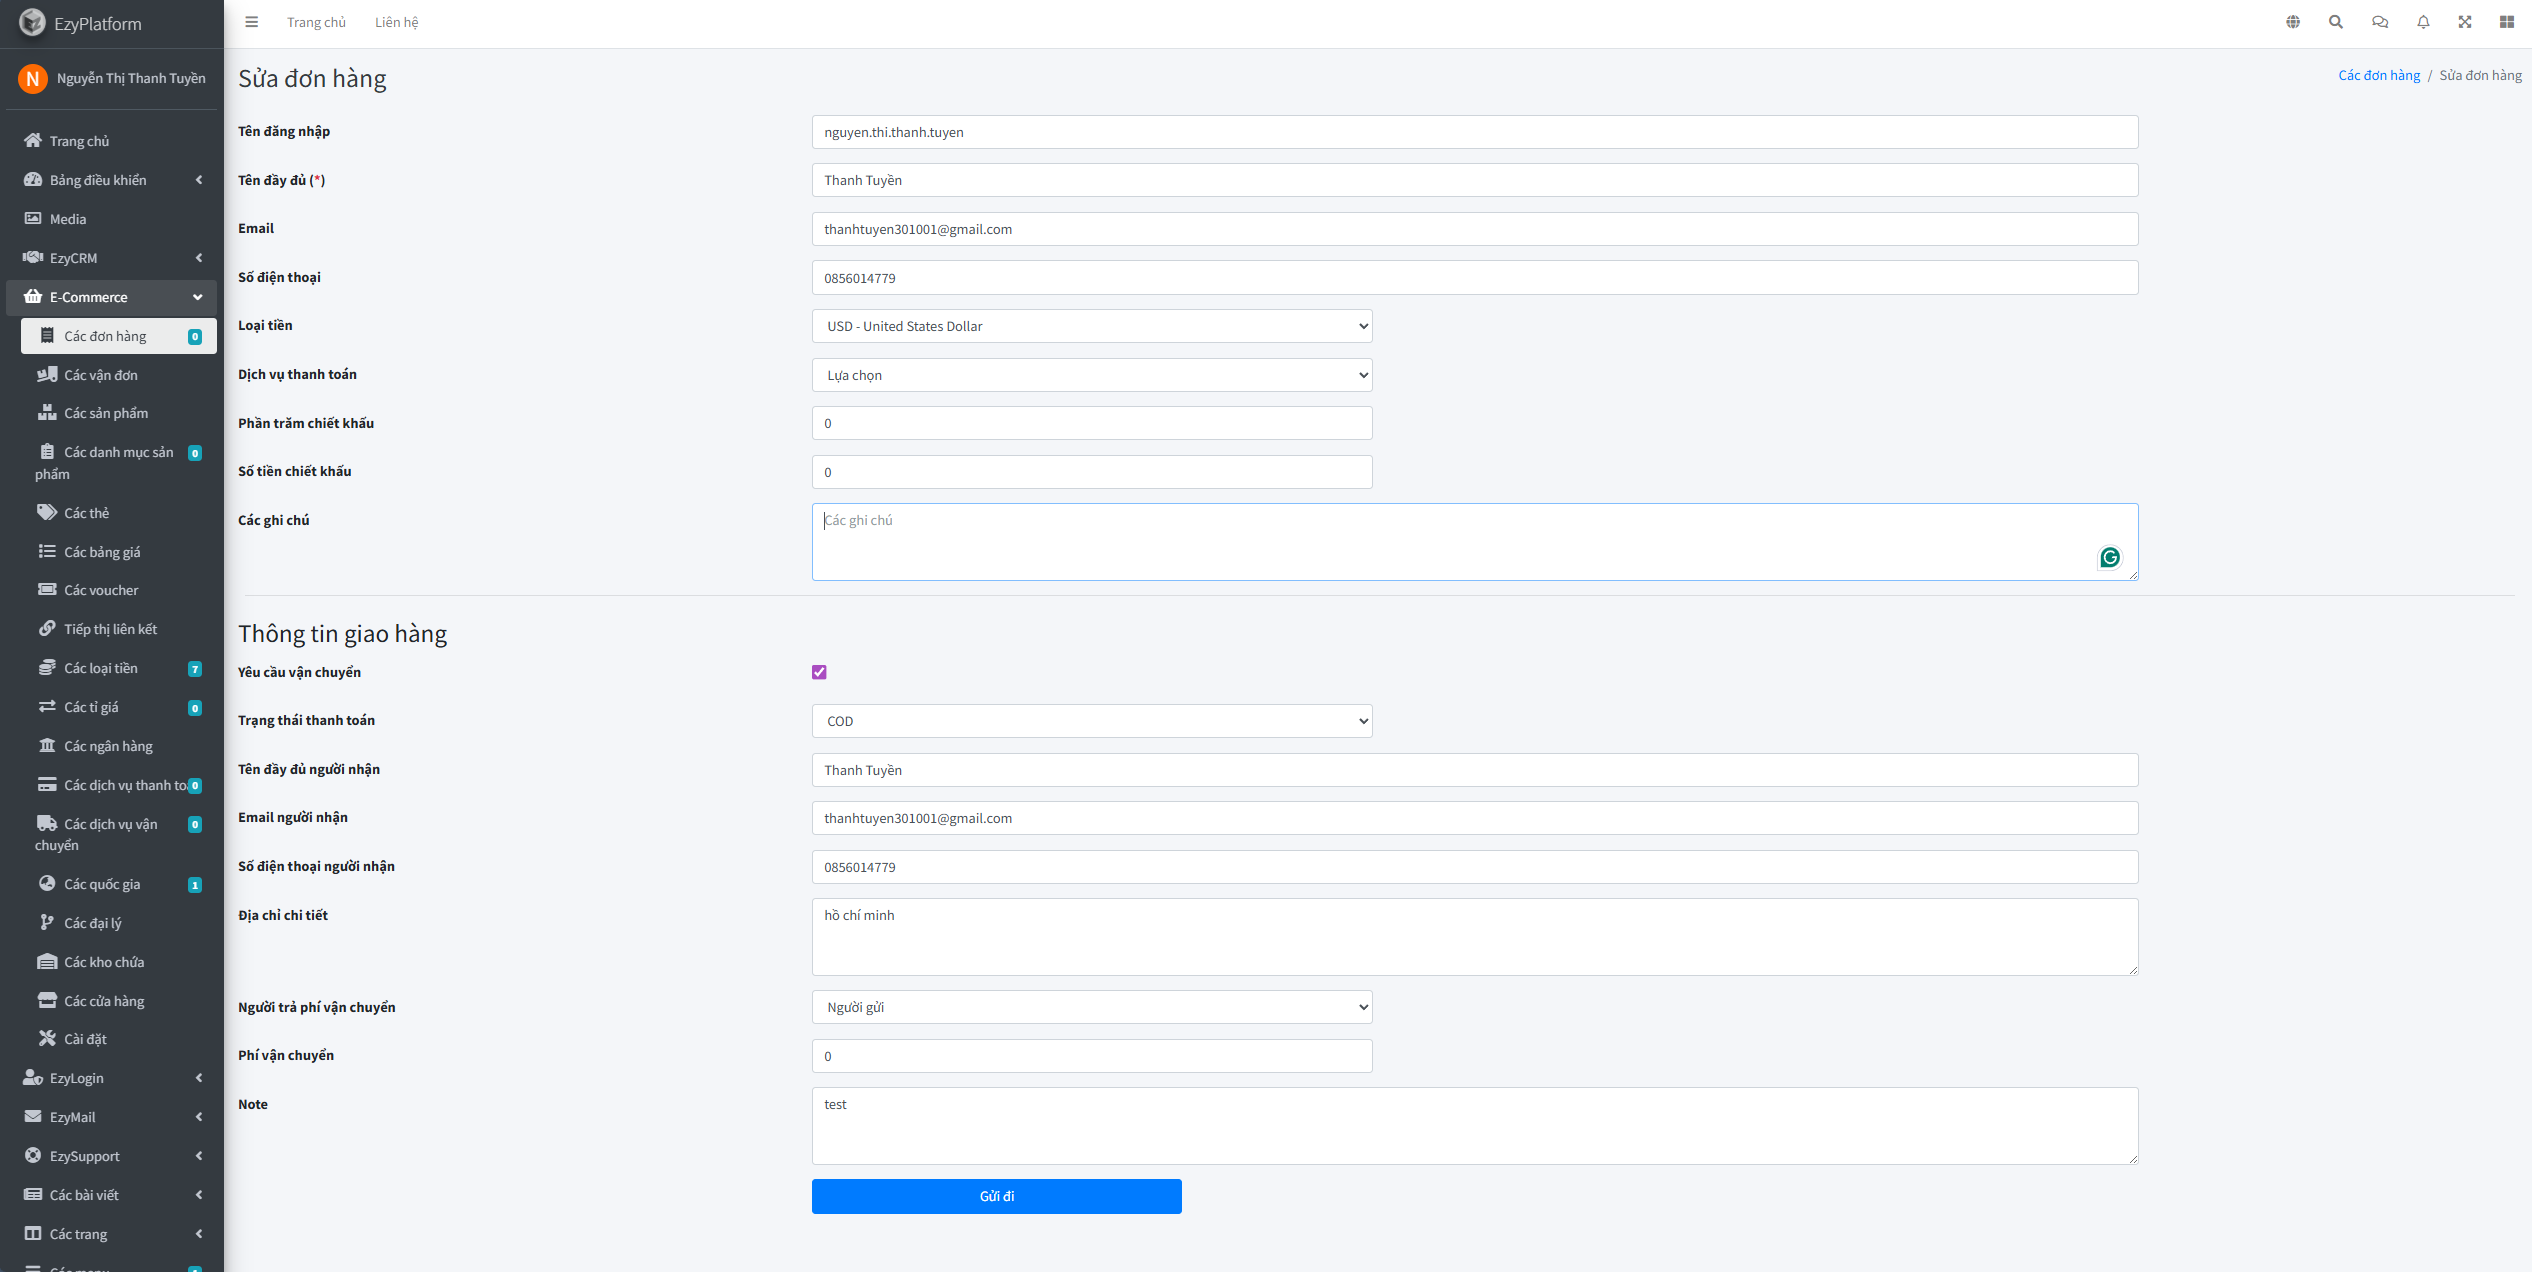Viewport: 2532px width, 1272px height.
Task: Open the Loại tiền currency dropdown
Action: pyautogui.click(x=1091, y=326)
